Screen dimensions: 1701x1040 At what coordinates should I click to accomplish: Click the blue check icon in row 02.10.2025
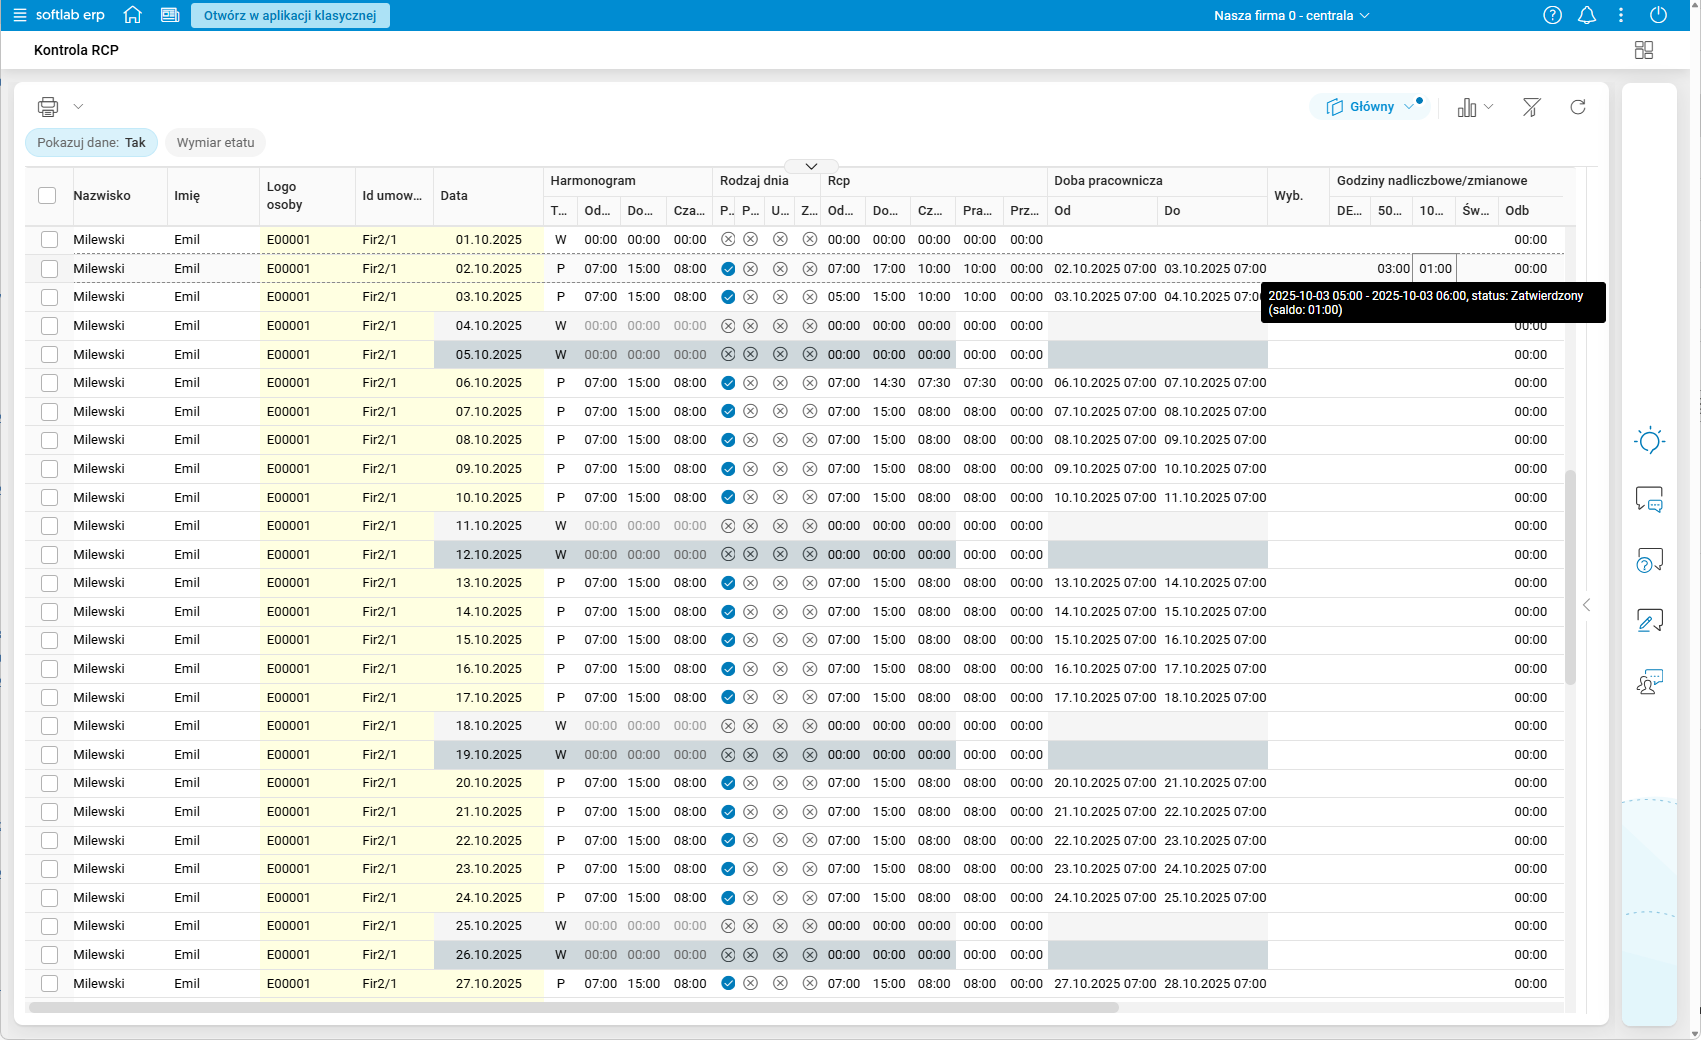(x=728, y=269)
